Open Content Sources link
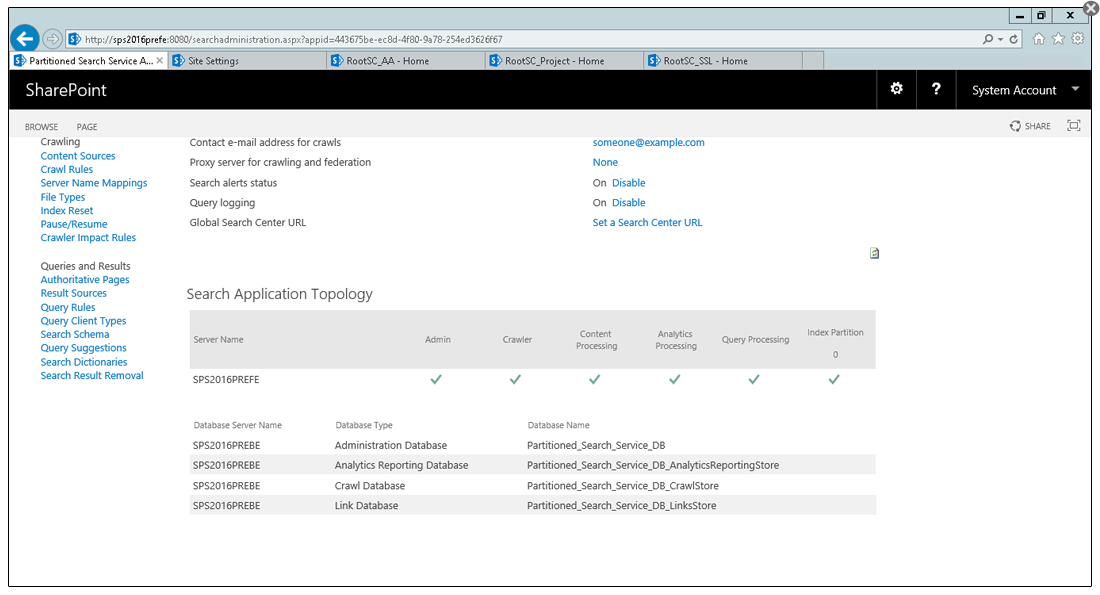 pyautogui.click(x=78, y=156)
